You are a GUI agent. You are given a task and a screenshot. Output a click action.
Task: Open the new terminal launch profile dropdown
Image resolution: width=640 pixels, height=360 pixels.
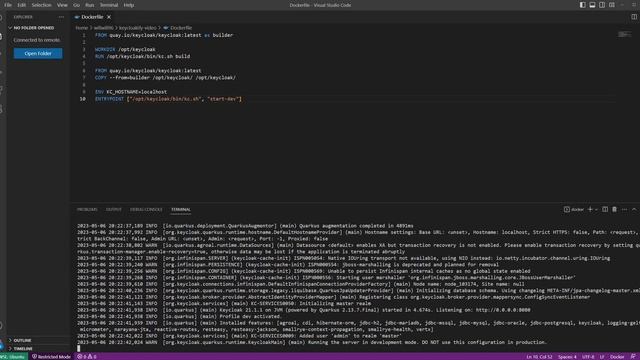[596, 209]
